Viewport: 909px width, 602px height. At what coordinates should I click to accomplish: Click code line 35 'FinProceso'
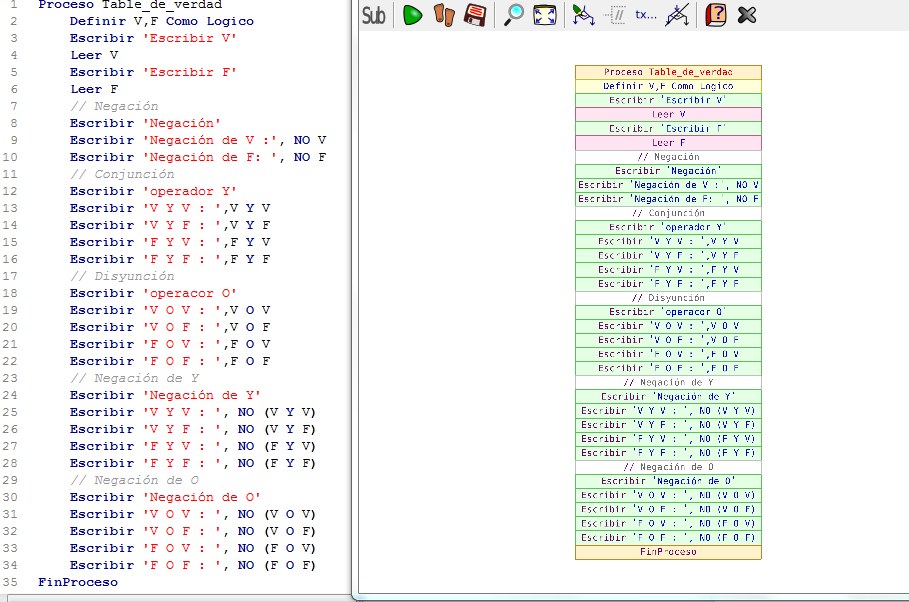pyautogui.click(x=78, y=582)
